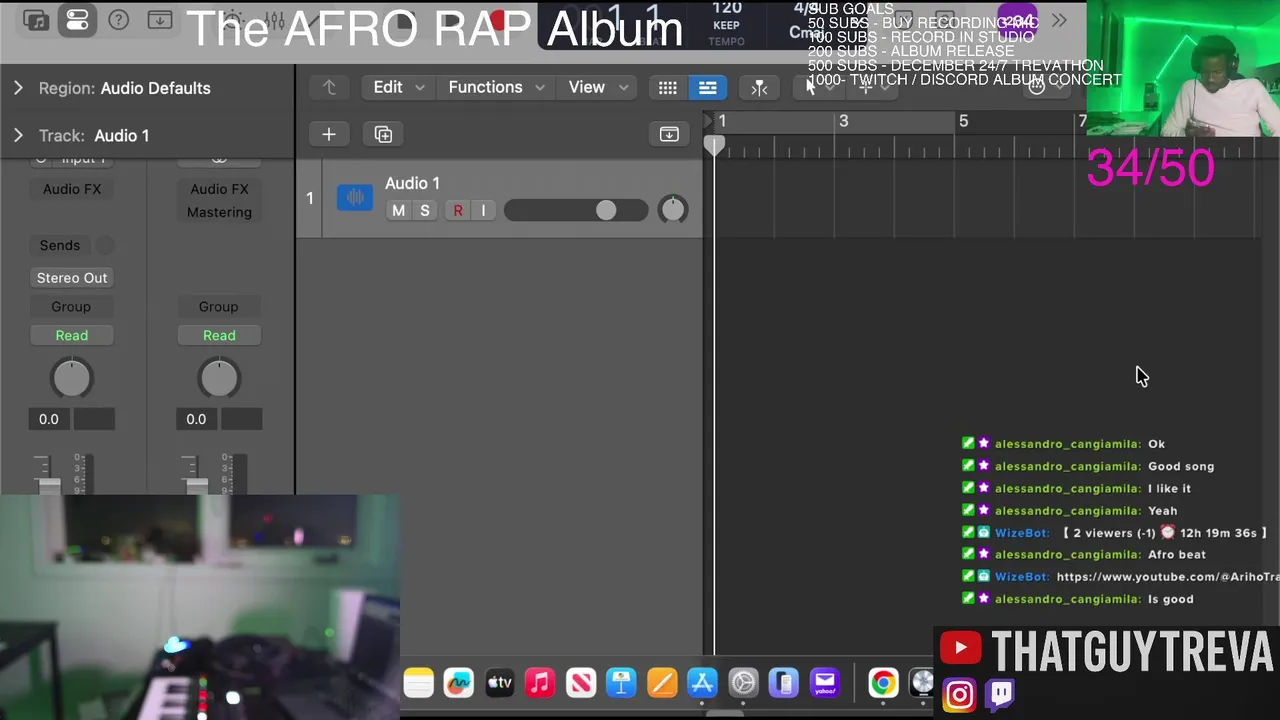The width and height of the screenshot is (1280, 720).
Task: Click left channel Audio FX slot
Action: click(x=72, y=189)
